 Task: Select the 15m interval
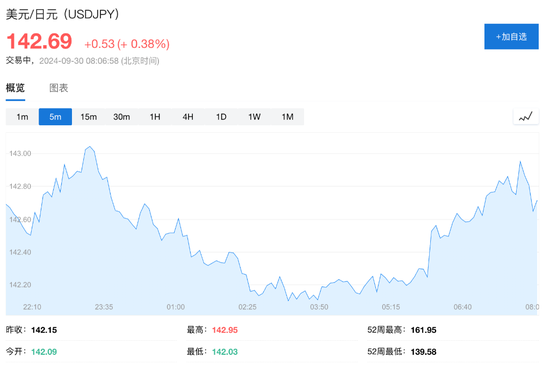(x=88, y=117)
